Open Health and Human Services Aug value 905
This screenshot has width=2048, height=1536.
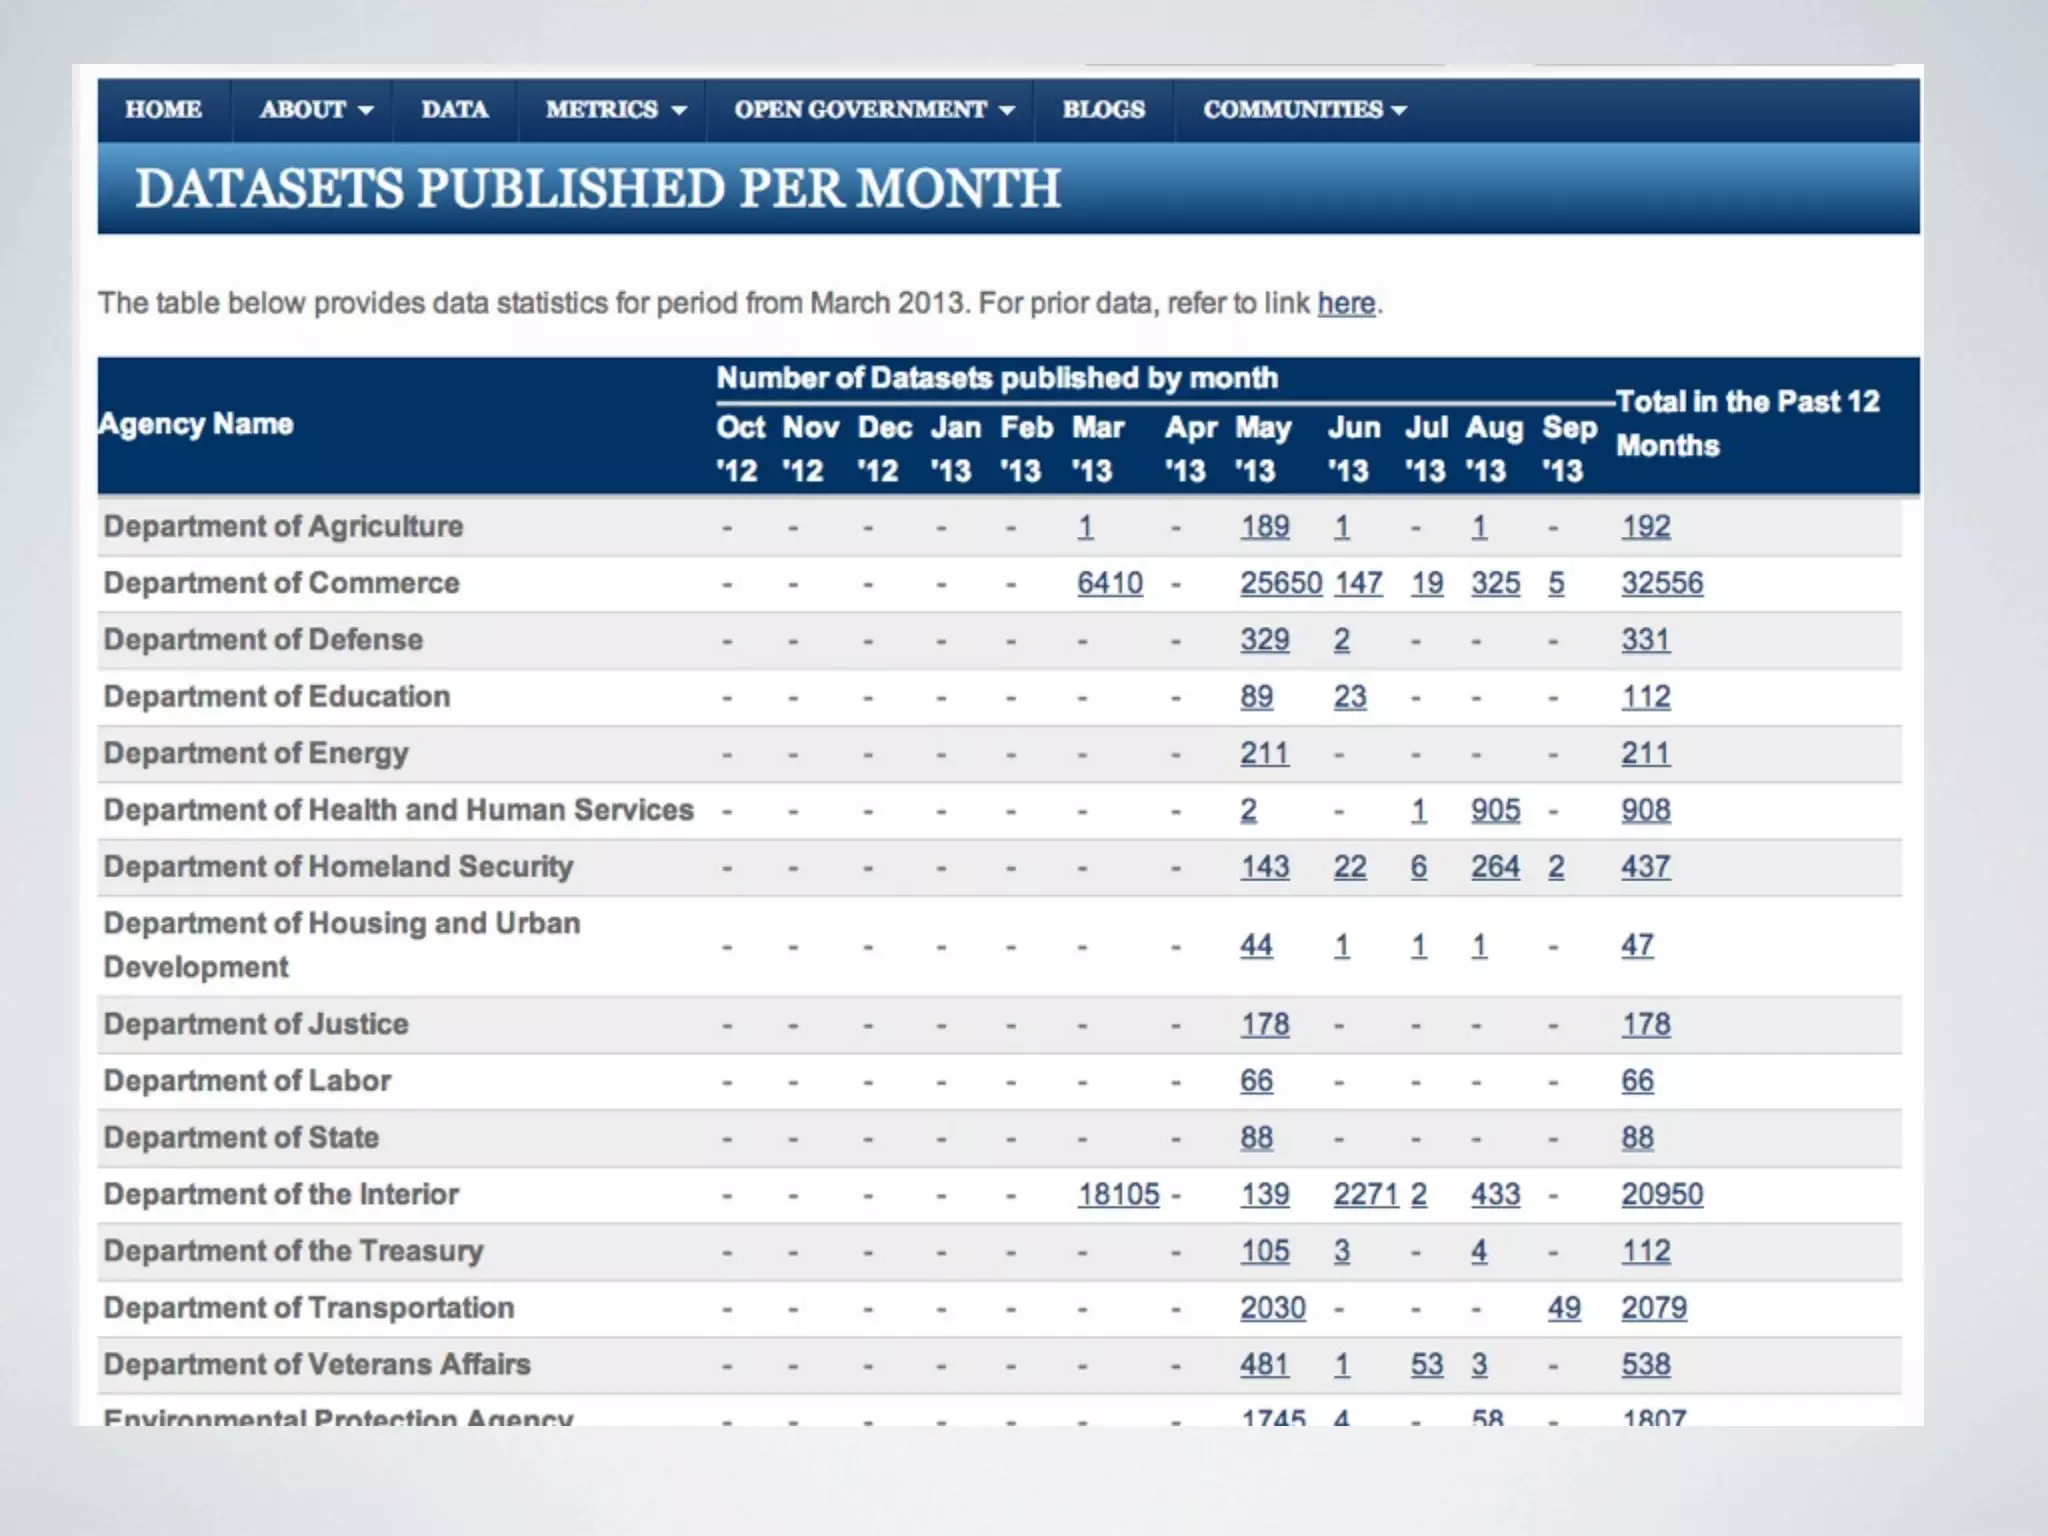pyautogui.click(x=1495, y=810)
